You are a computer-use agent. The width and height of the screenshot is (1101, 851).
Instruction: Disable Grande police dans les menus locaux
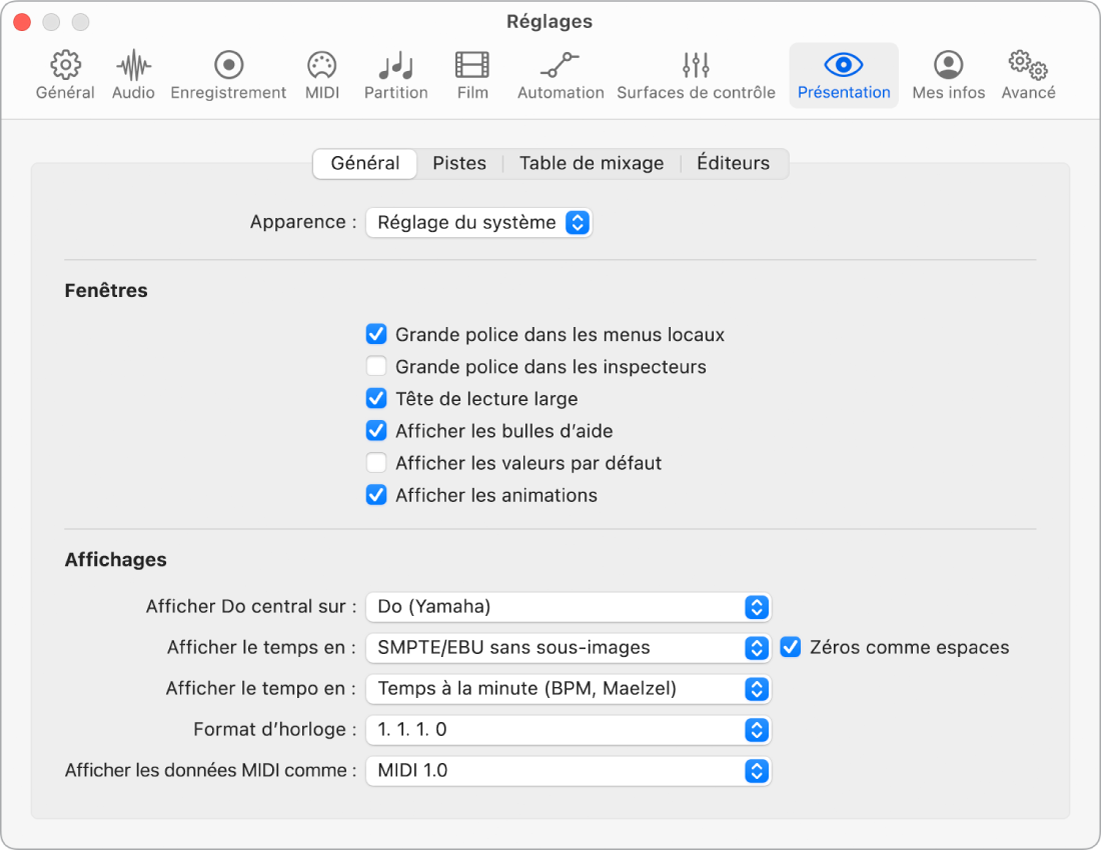[x=376, y=335]
